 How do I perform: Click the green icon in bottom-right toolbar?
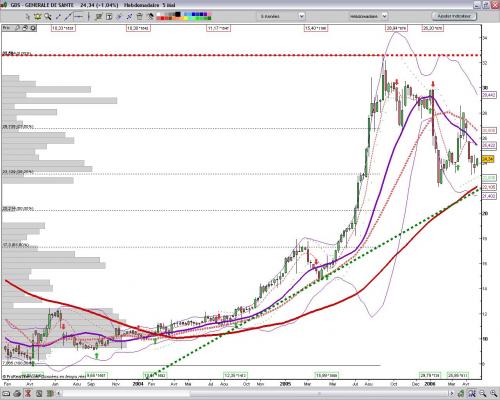point(461,394)
